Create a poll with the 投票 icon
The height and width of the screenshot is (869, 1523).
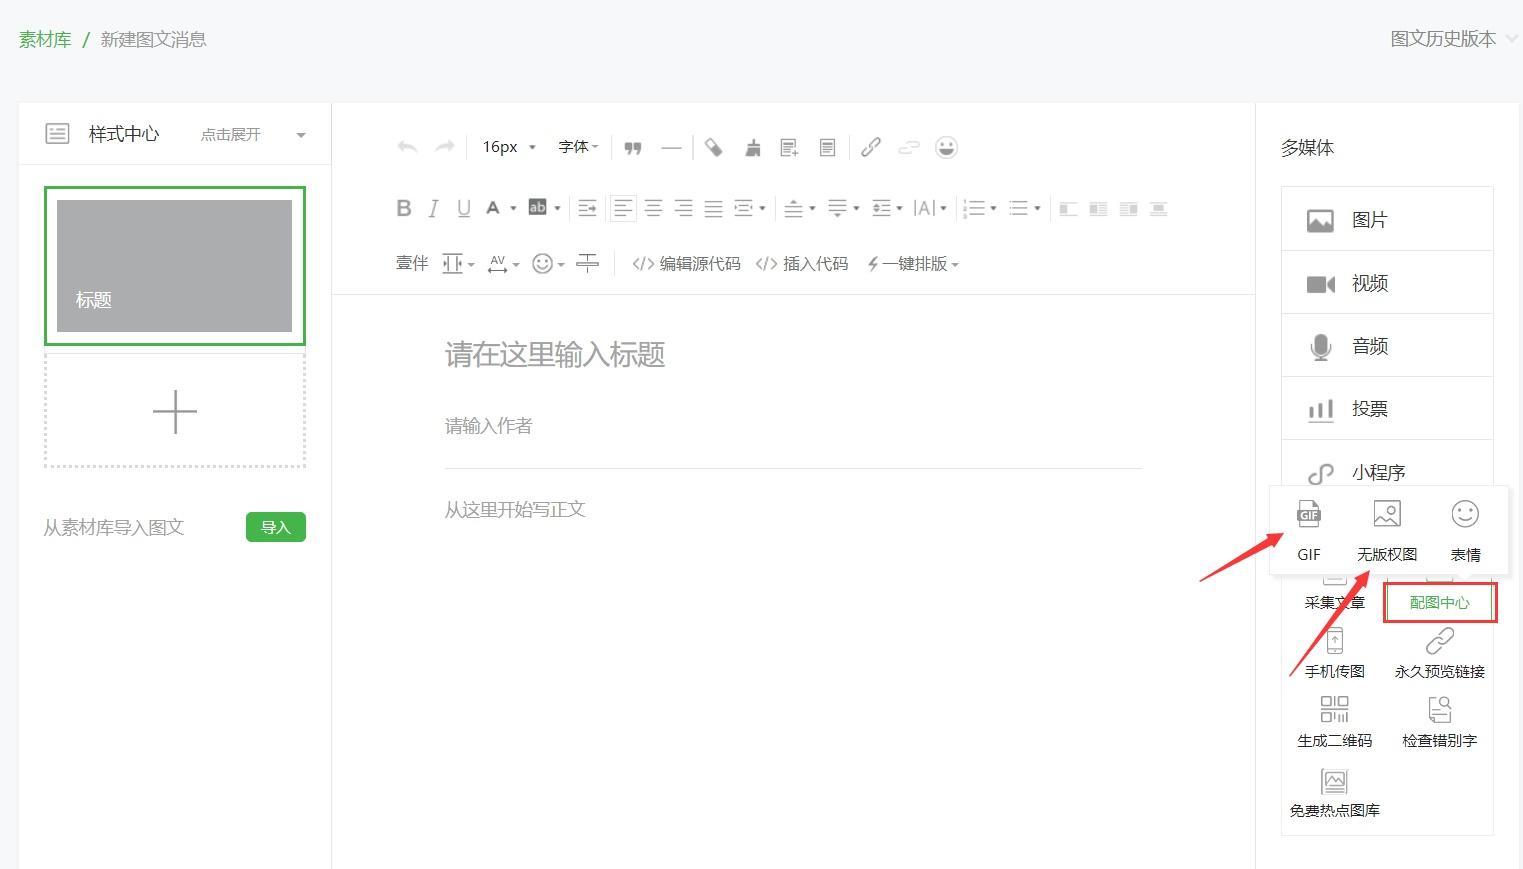1369,409
